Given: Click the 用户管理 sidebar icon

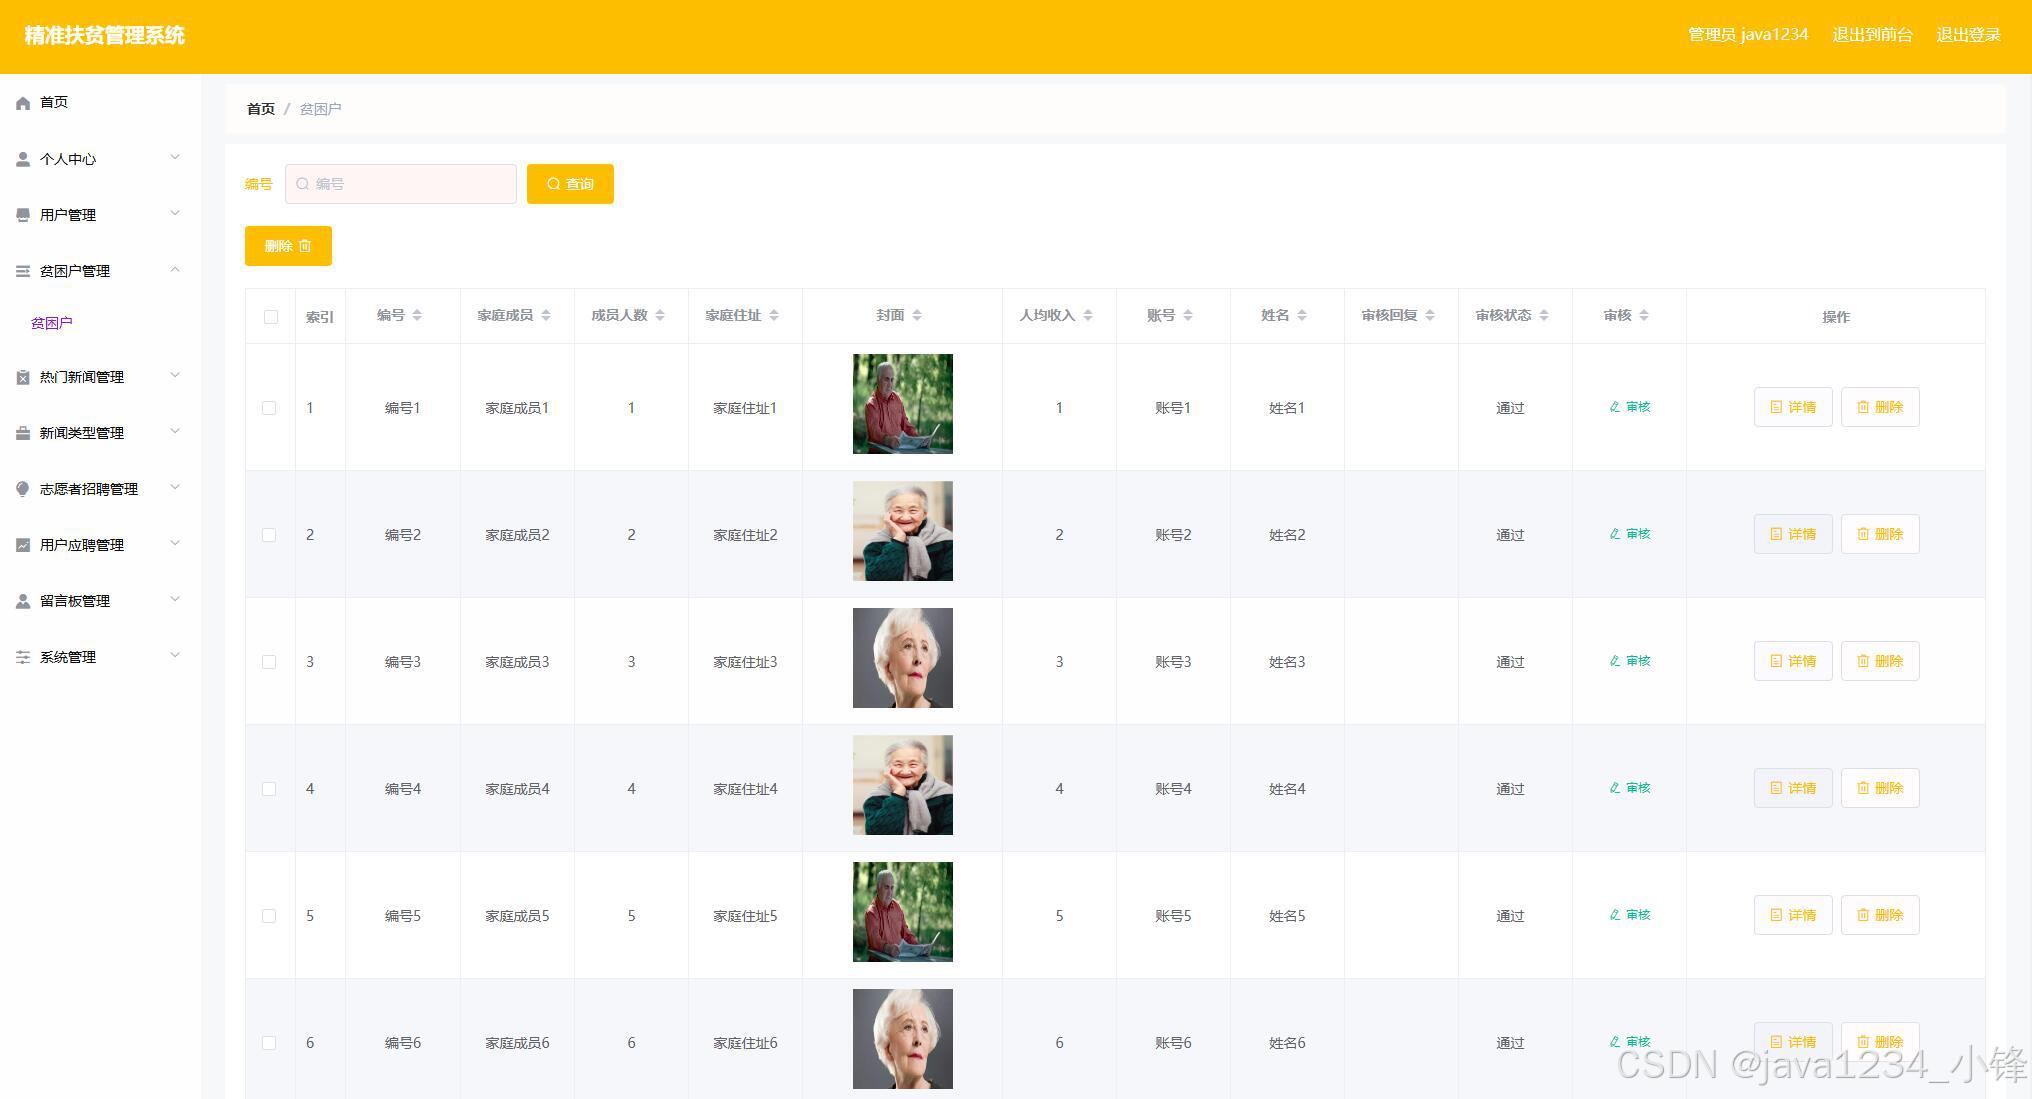Looking at the screenshot, I should tap(23, 215).
